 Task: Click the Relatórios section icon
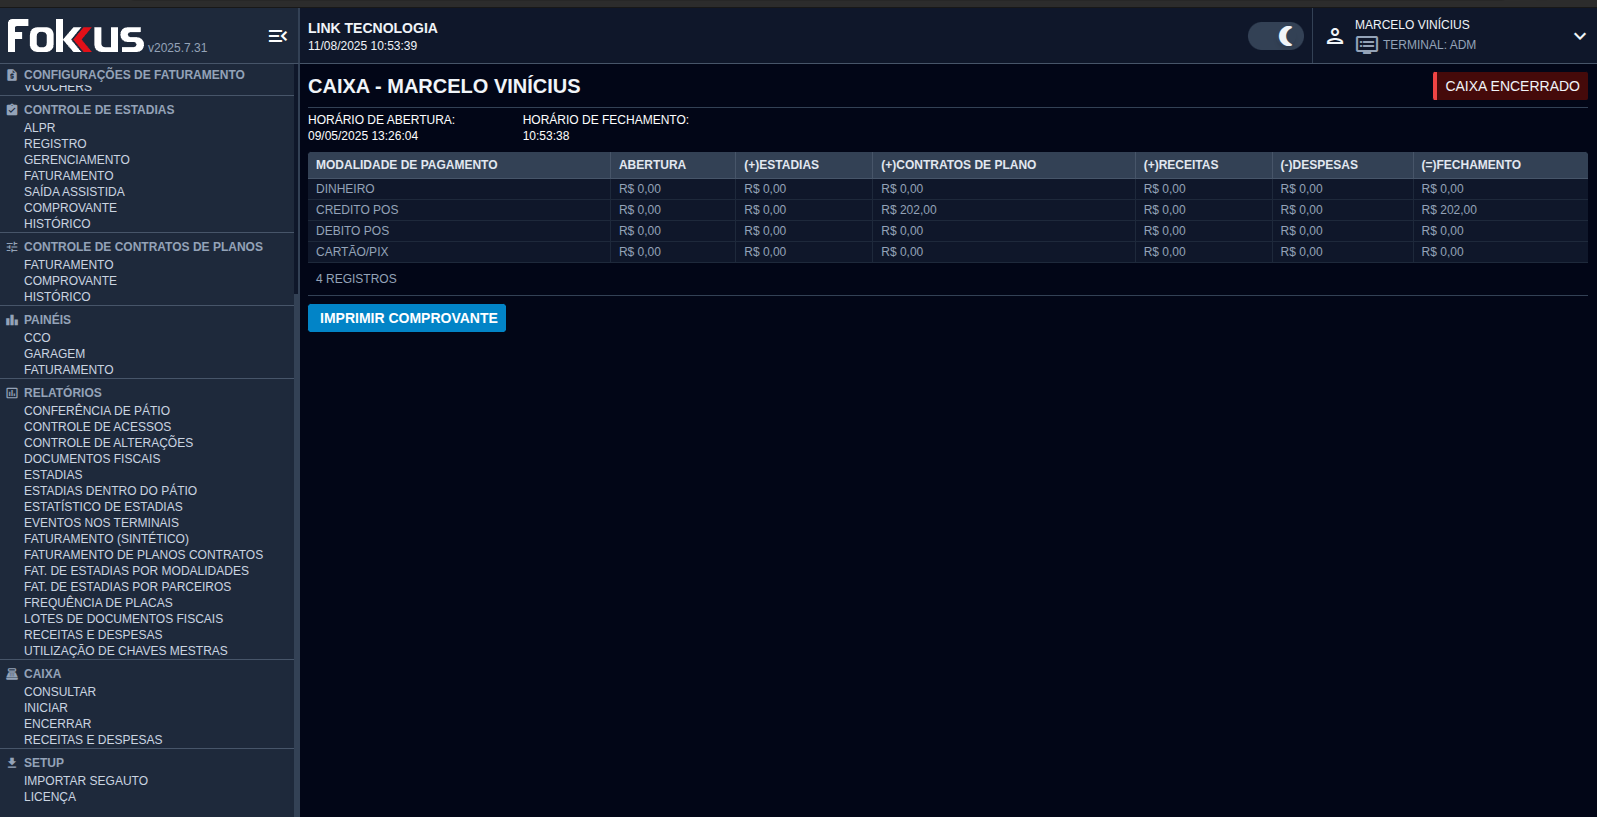[12, 393]
